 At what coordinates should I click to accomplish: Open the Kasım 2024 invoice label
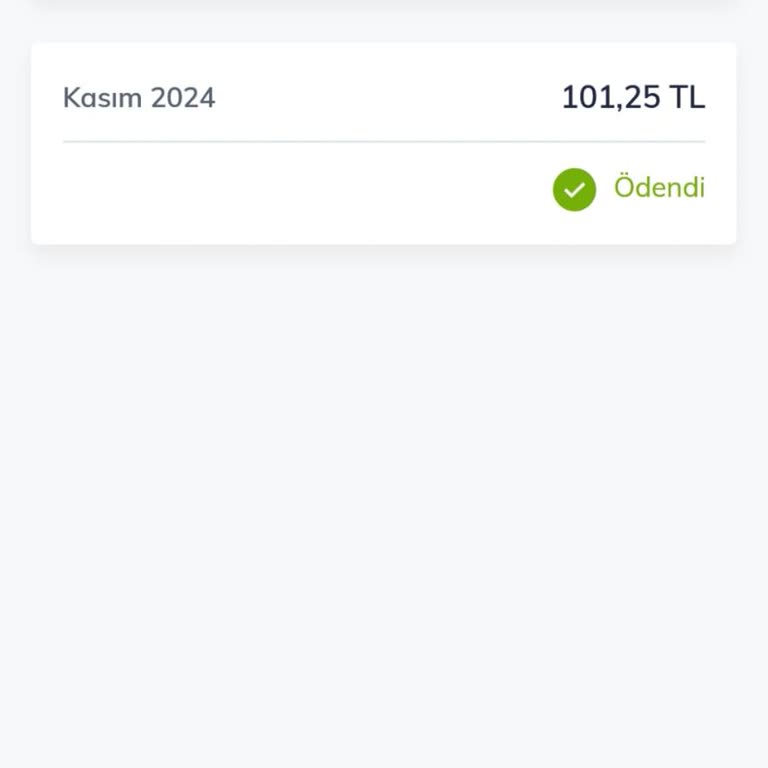tap(139, 98)
